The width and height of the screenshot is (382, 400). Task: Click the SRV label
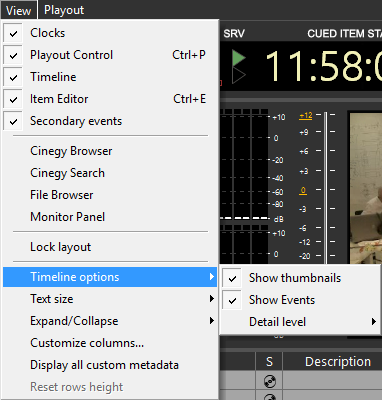coord(234,34)
